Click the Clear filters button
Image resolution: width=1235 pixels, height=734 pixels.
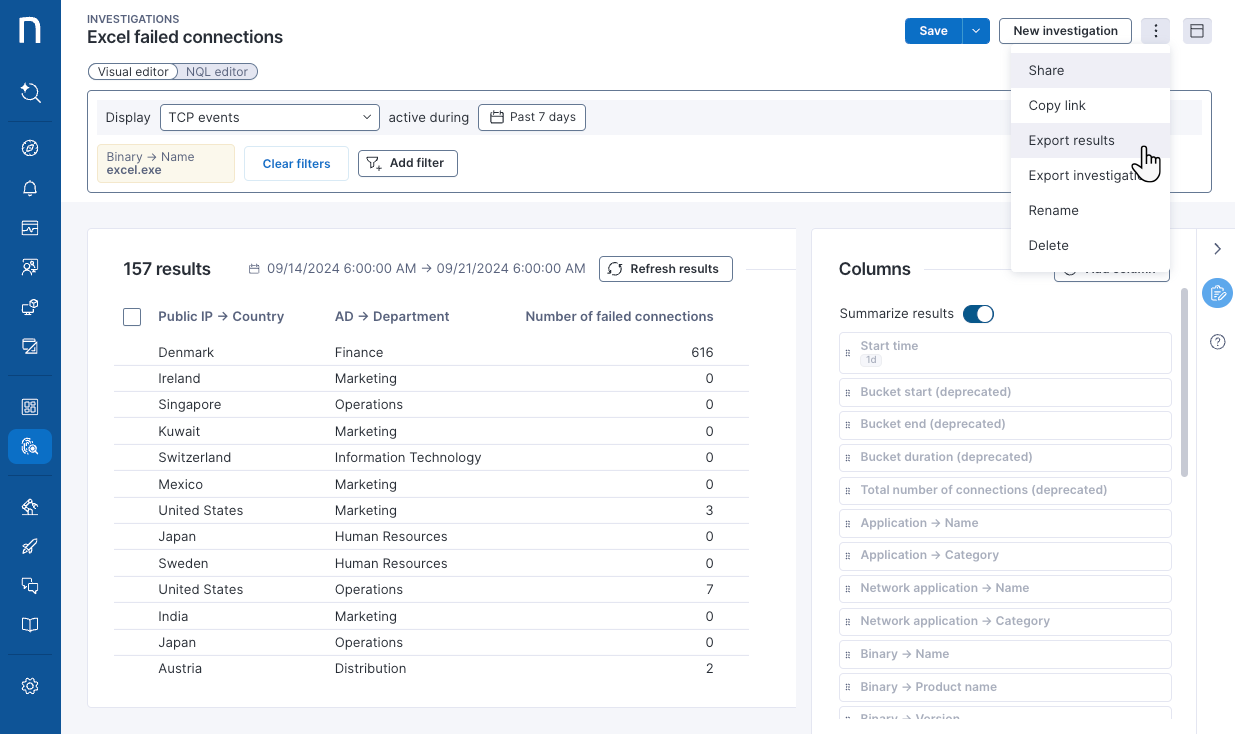pyautogui.click(x=296, y=164)
